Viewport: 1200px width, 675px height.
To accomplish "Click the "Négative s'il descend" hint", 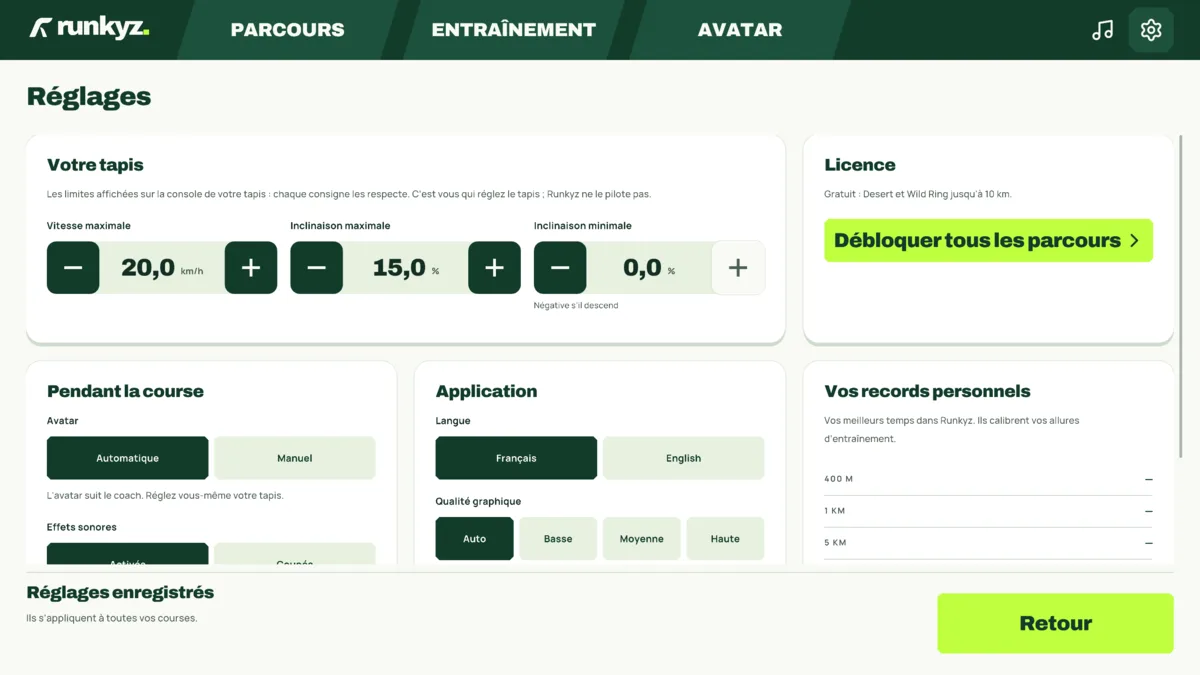I will tap(576, 306).
